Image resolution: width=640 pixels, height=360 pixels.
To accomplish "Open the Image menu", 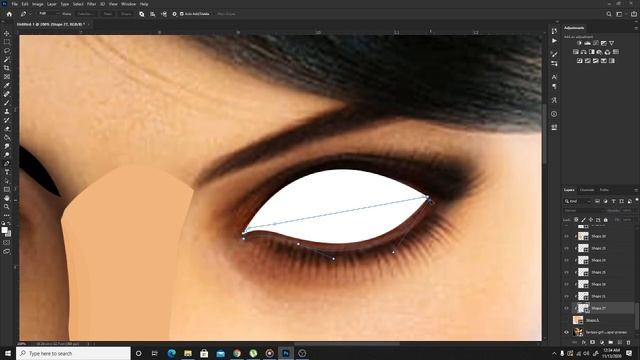I will pyautogui.click(x=38, y=4).
